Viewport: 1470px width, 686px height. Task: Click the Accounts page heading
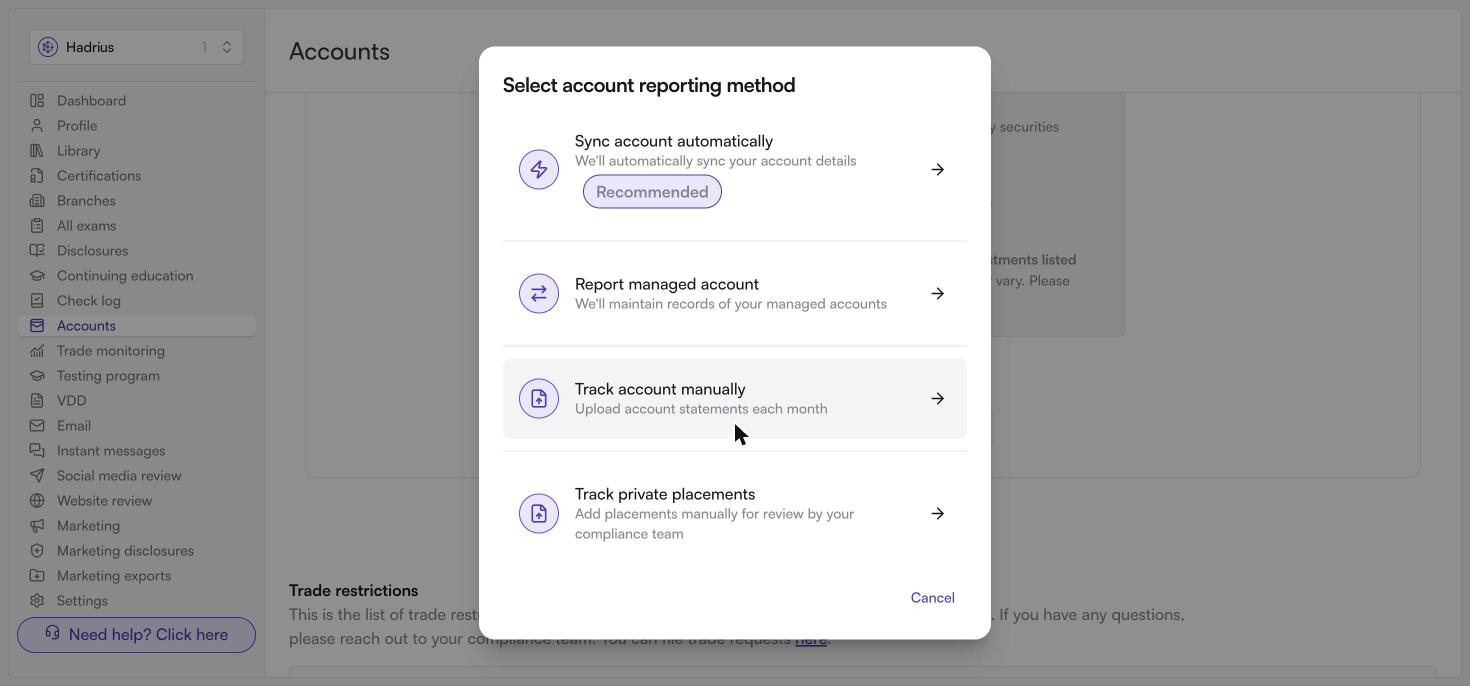339,51
